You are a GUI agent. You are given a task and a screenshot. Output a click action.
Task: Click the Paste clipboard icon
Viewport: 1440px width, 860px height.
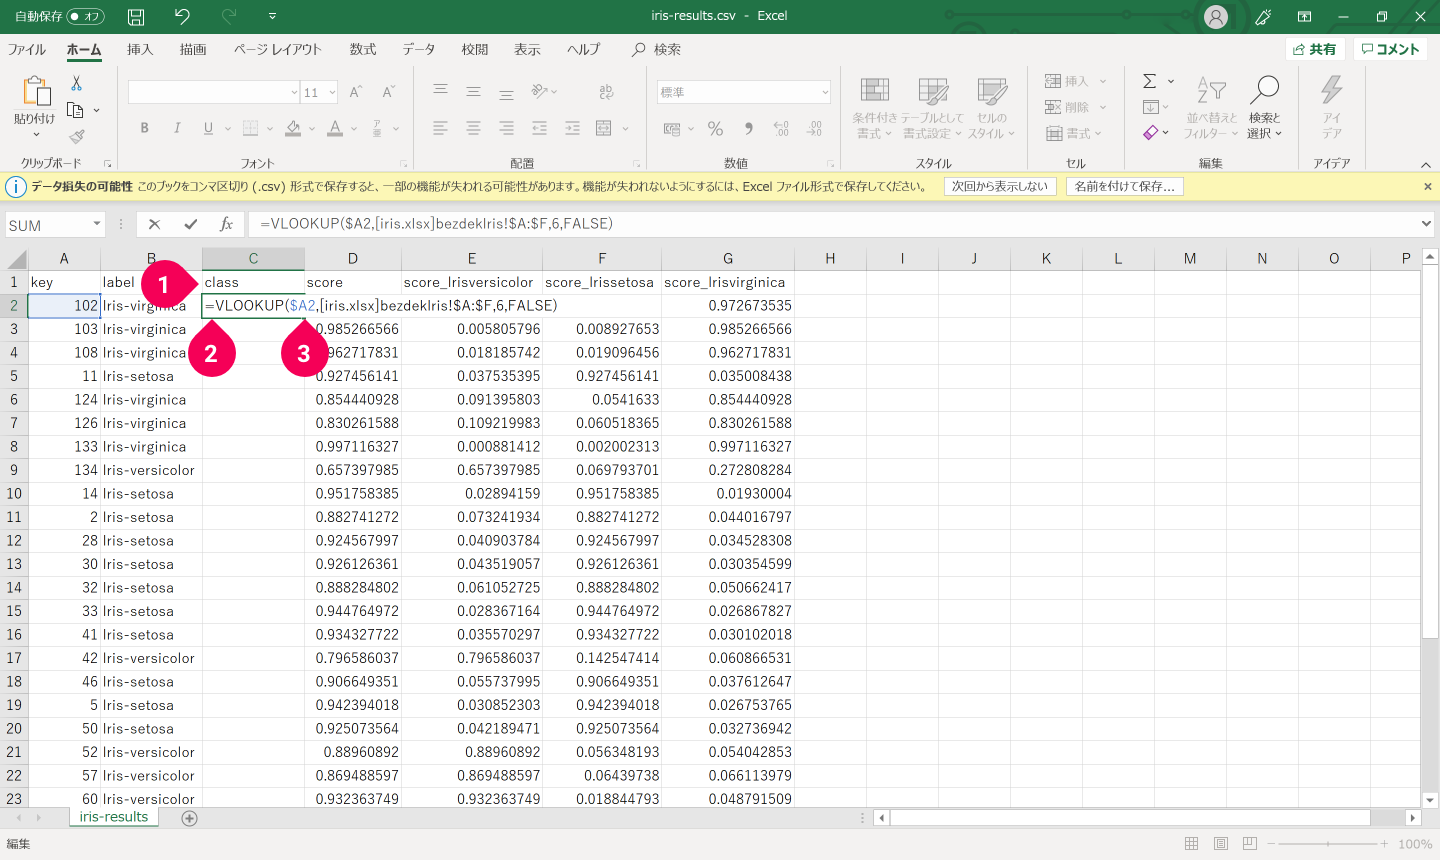coord(36,91)
